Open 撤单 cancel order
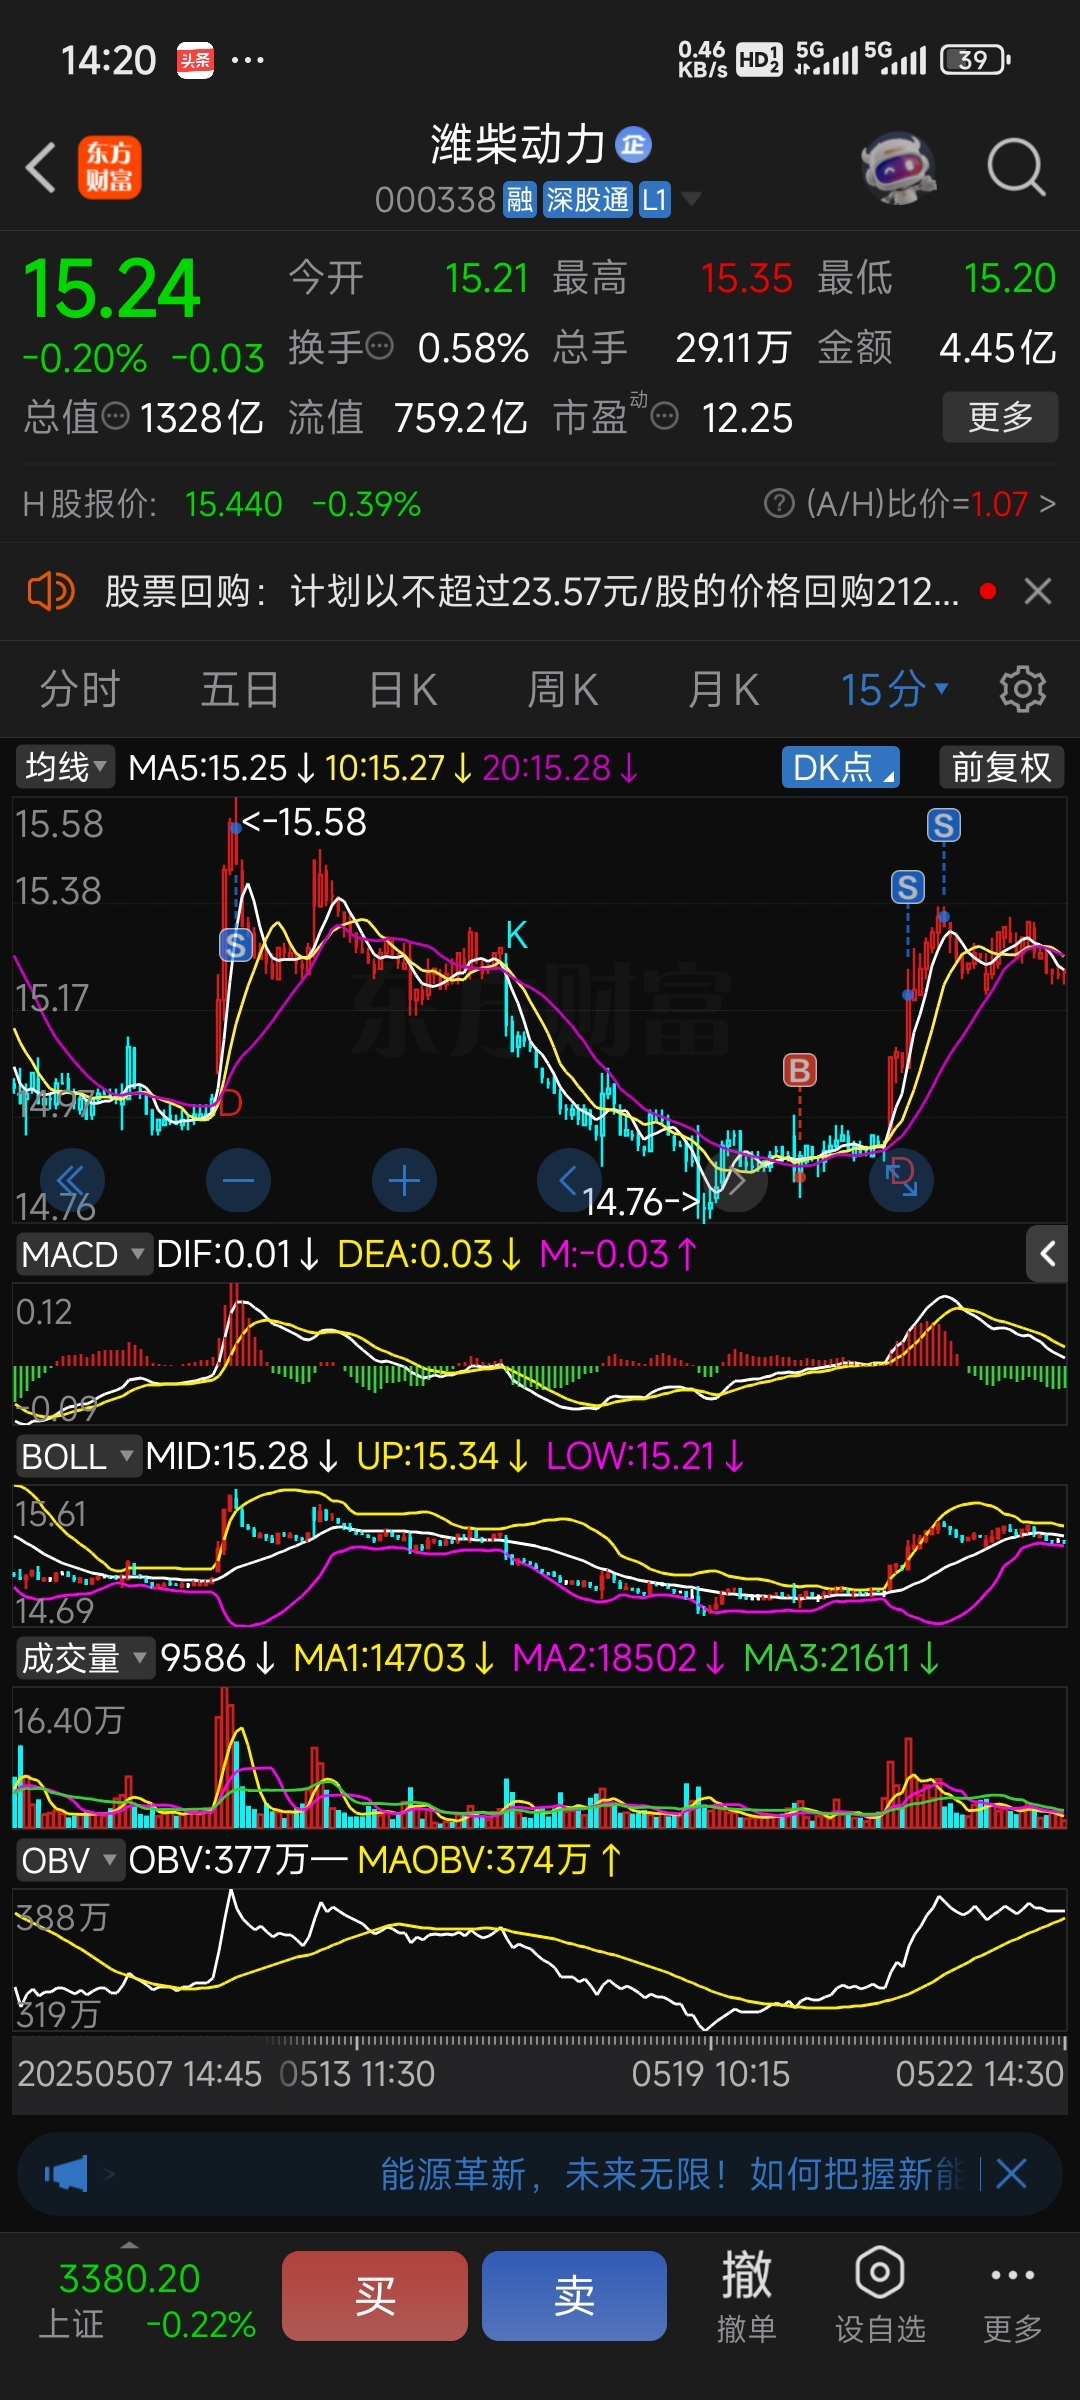1080x2400 pixels. pos(746,2296)
